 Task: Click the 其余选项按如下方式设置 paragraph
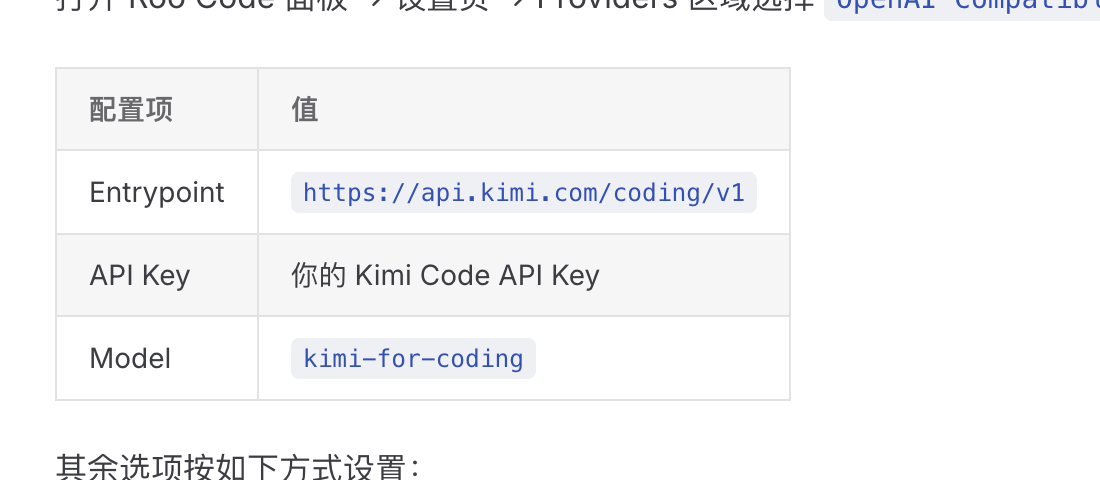click(239, 467)
